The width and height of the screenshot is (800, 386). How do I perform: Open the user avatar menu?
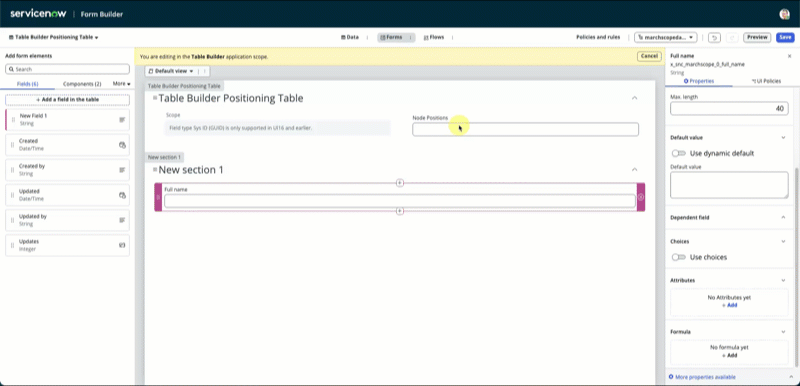pyautogui.click(x=784, y=14)
